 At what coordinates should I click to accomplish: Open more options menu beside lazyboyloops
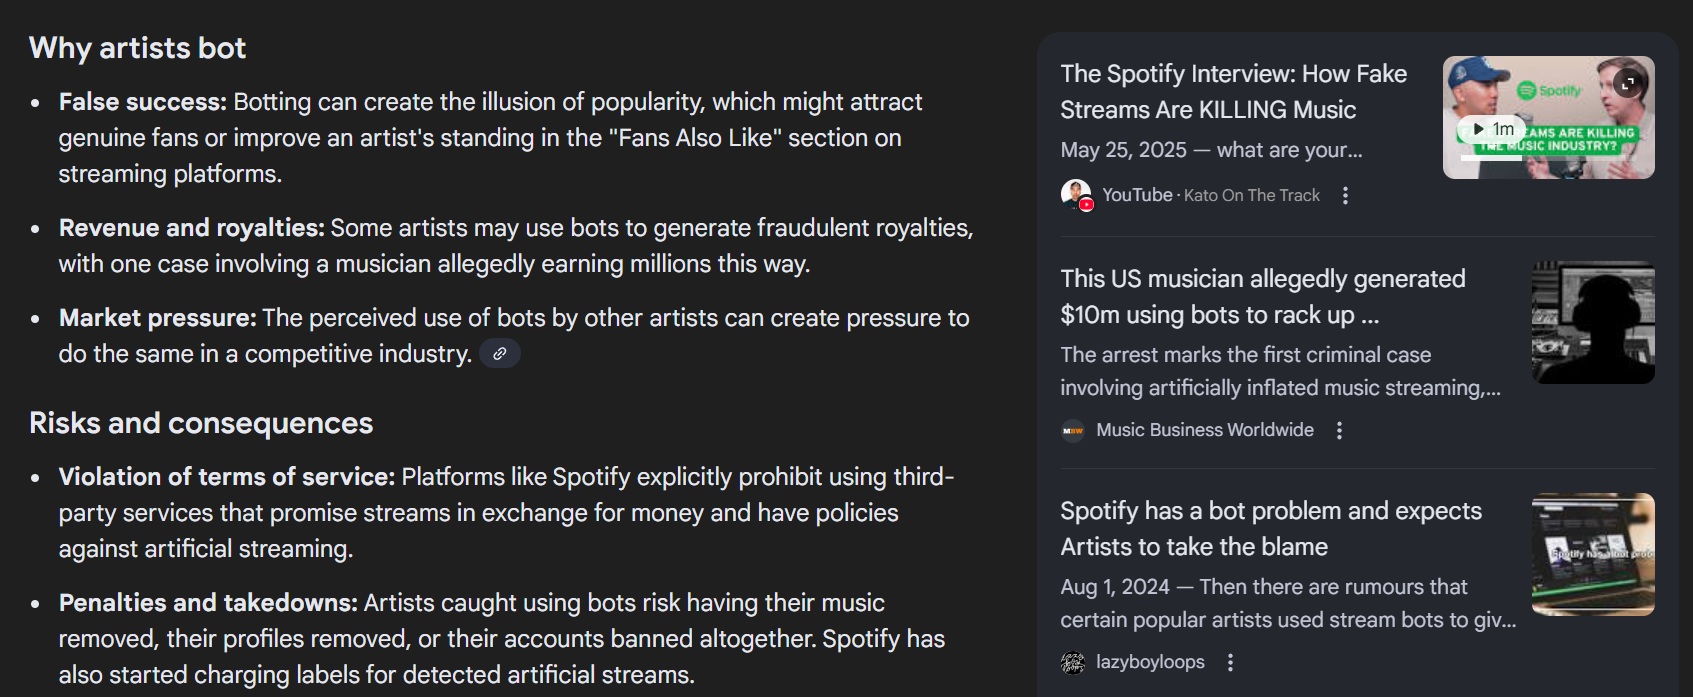click(1231, 663)
